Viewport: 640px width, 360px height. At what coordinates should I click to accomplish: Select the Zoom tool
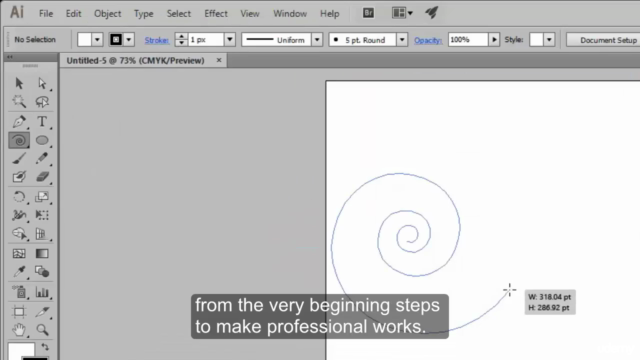coord(42,329)
